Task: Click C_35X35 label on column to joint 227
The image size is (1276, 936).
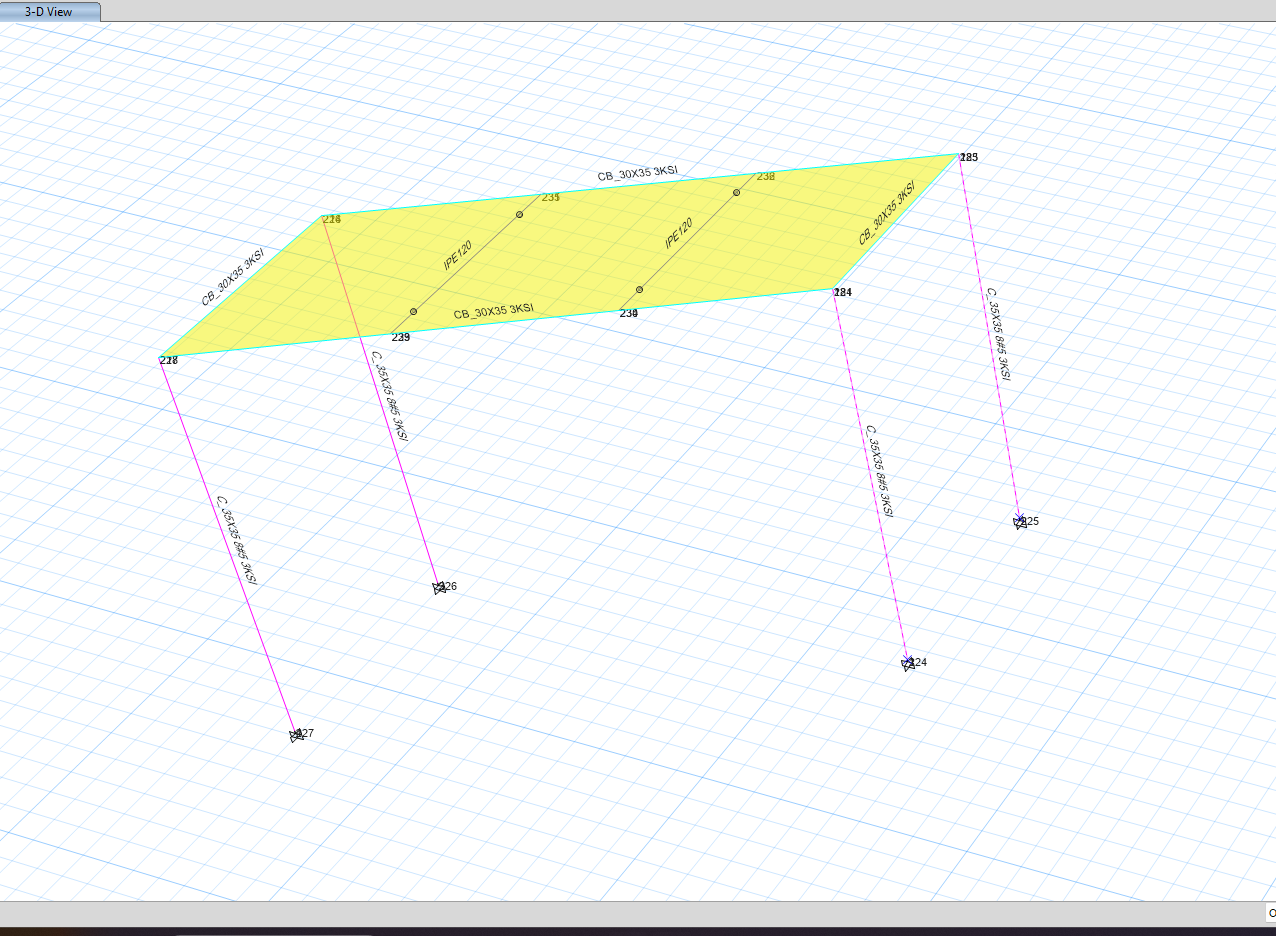Action: pyautogui.click(x=237, y=540)
